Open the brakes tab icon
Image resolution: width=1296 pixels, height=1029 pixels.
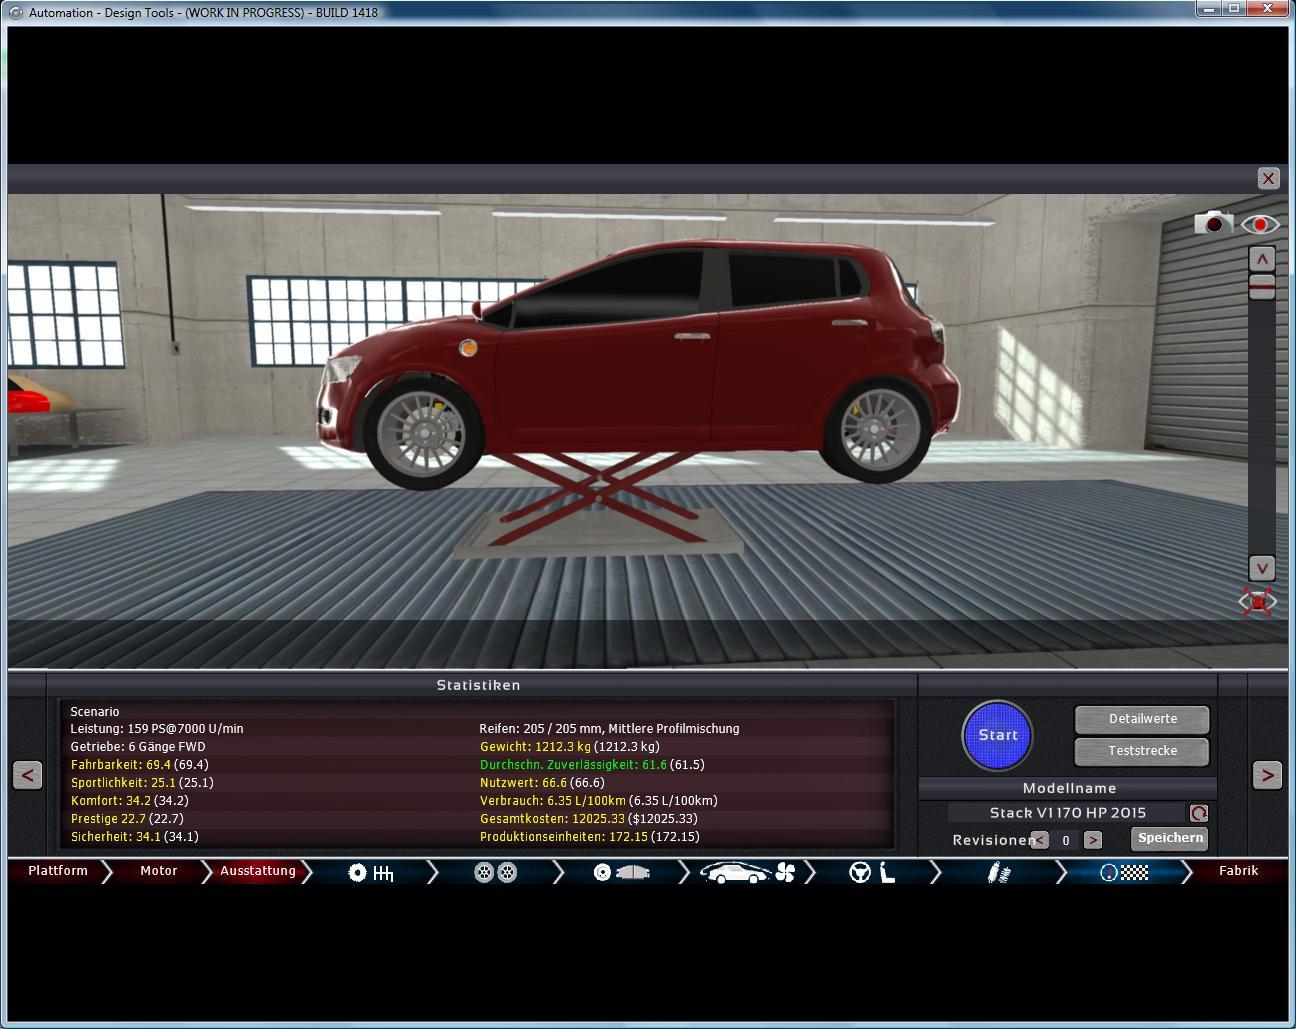(621, 873)
